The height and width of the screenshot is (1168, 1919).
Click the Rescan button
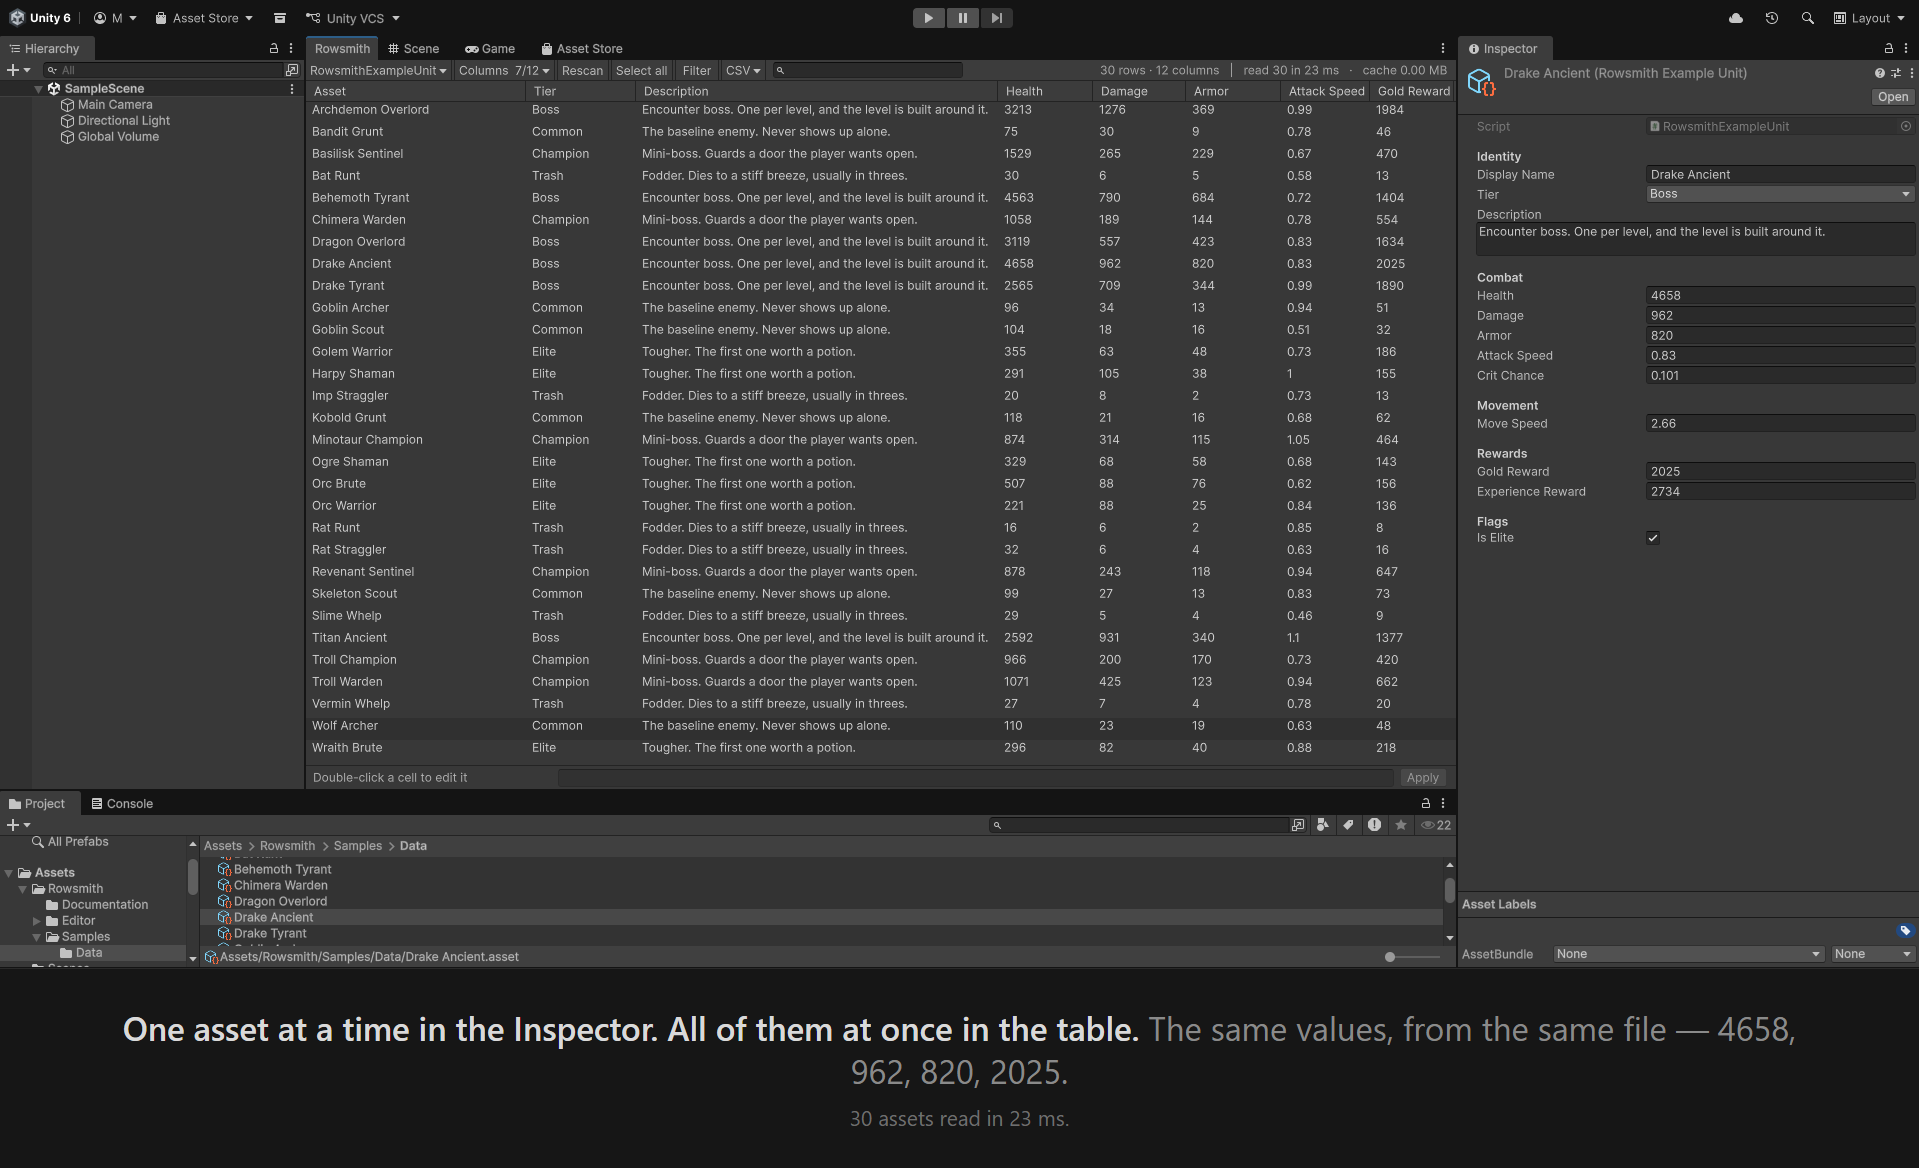point(582,70)
